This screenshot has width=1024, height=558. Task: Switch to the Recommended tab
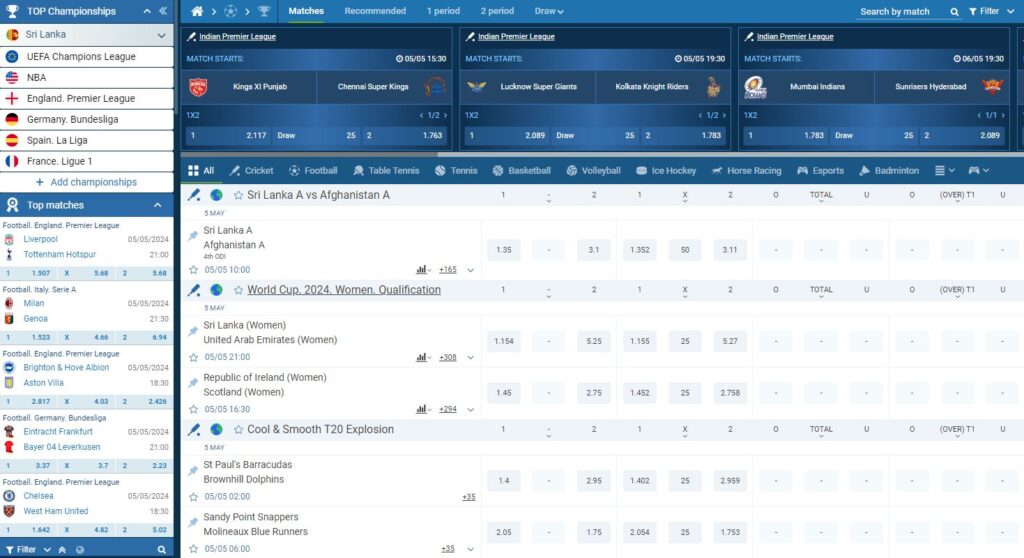click(x=375, y=11)
